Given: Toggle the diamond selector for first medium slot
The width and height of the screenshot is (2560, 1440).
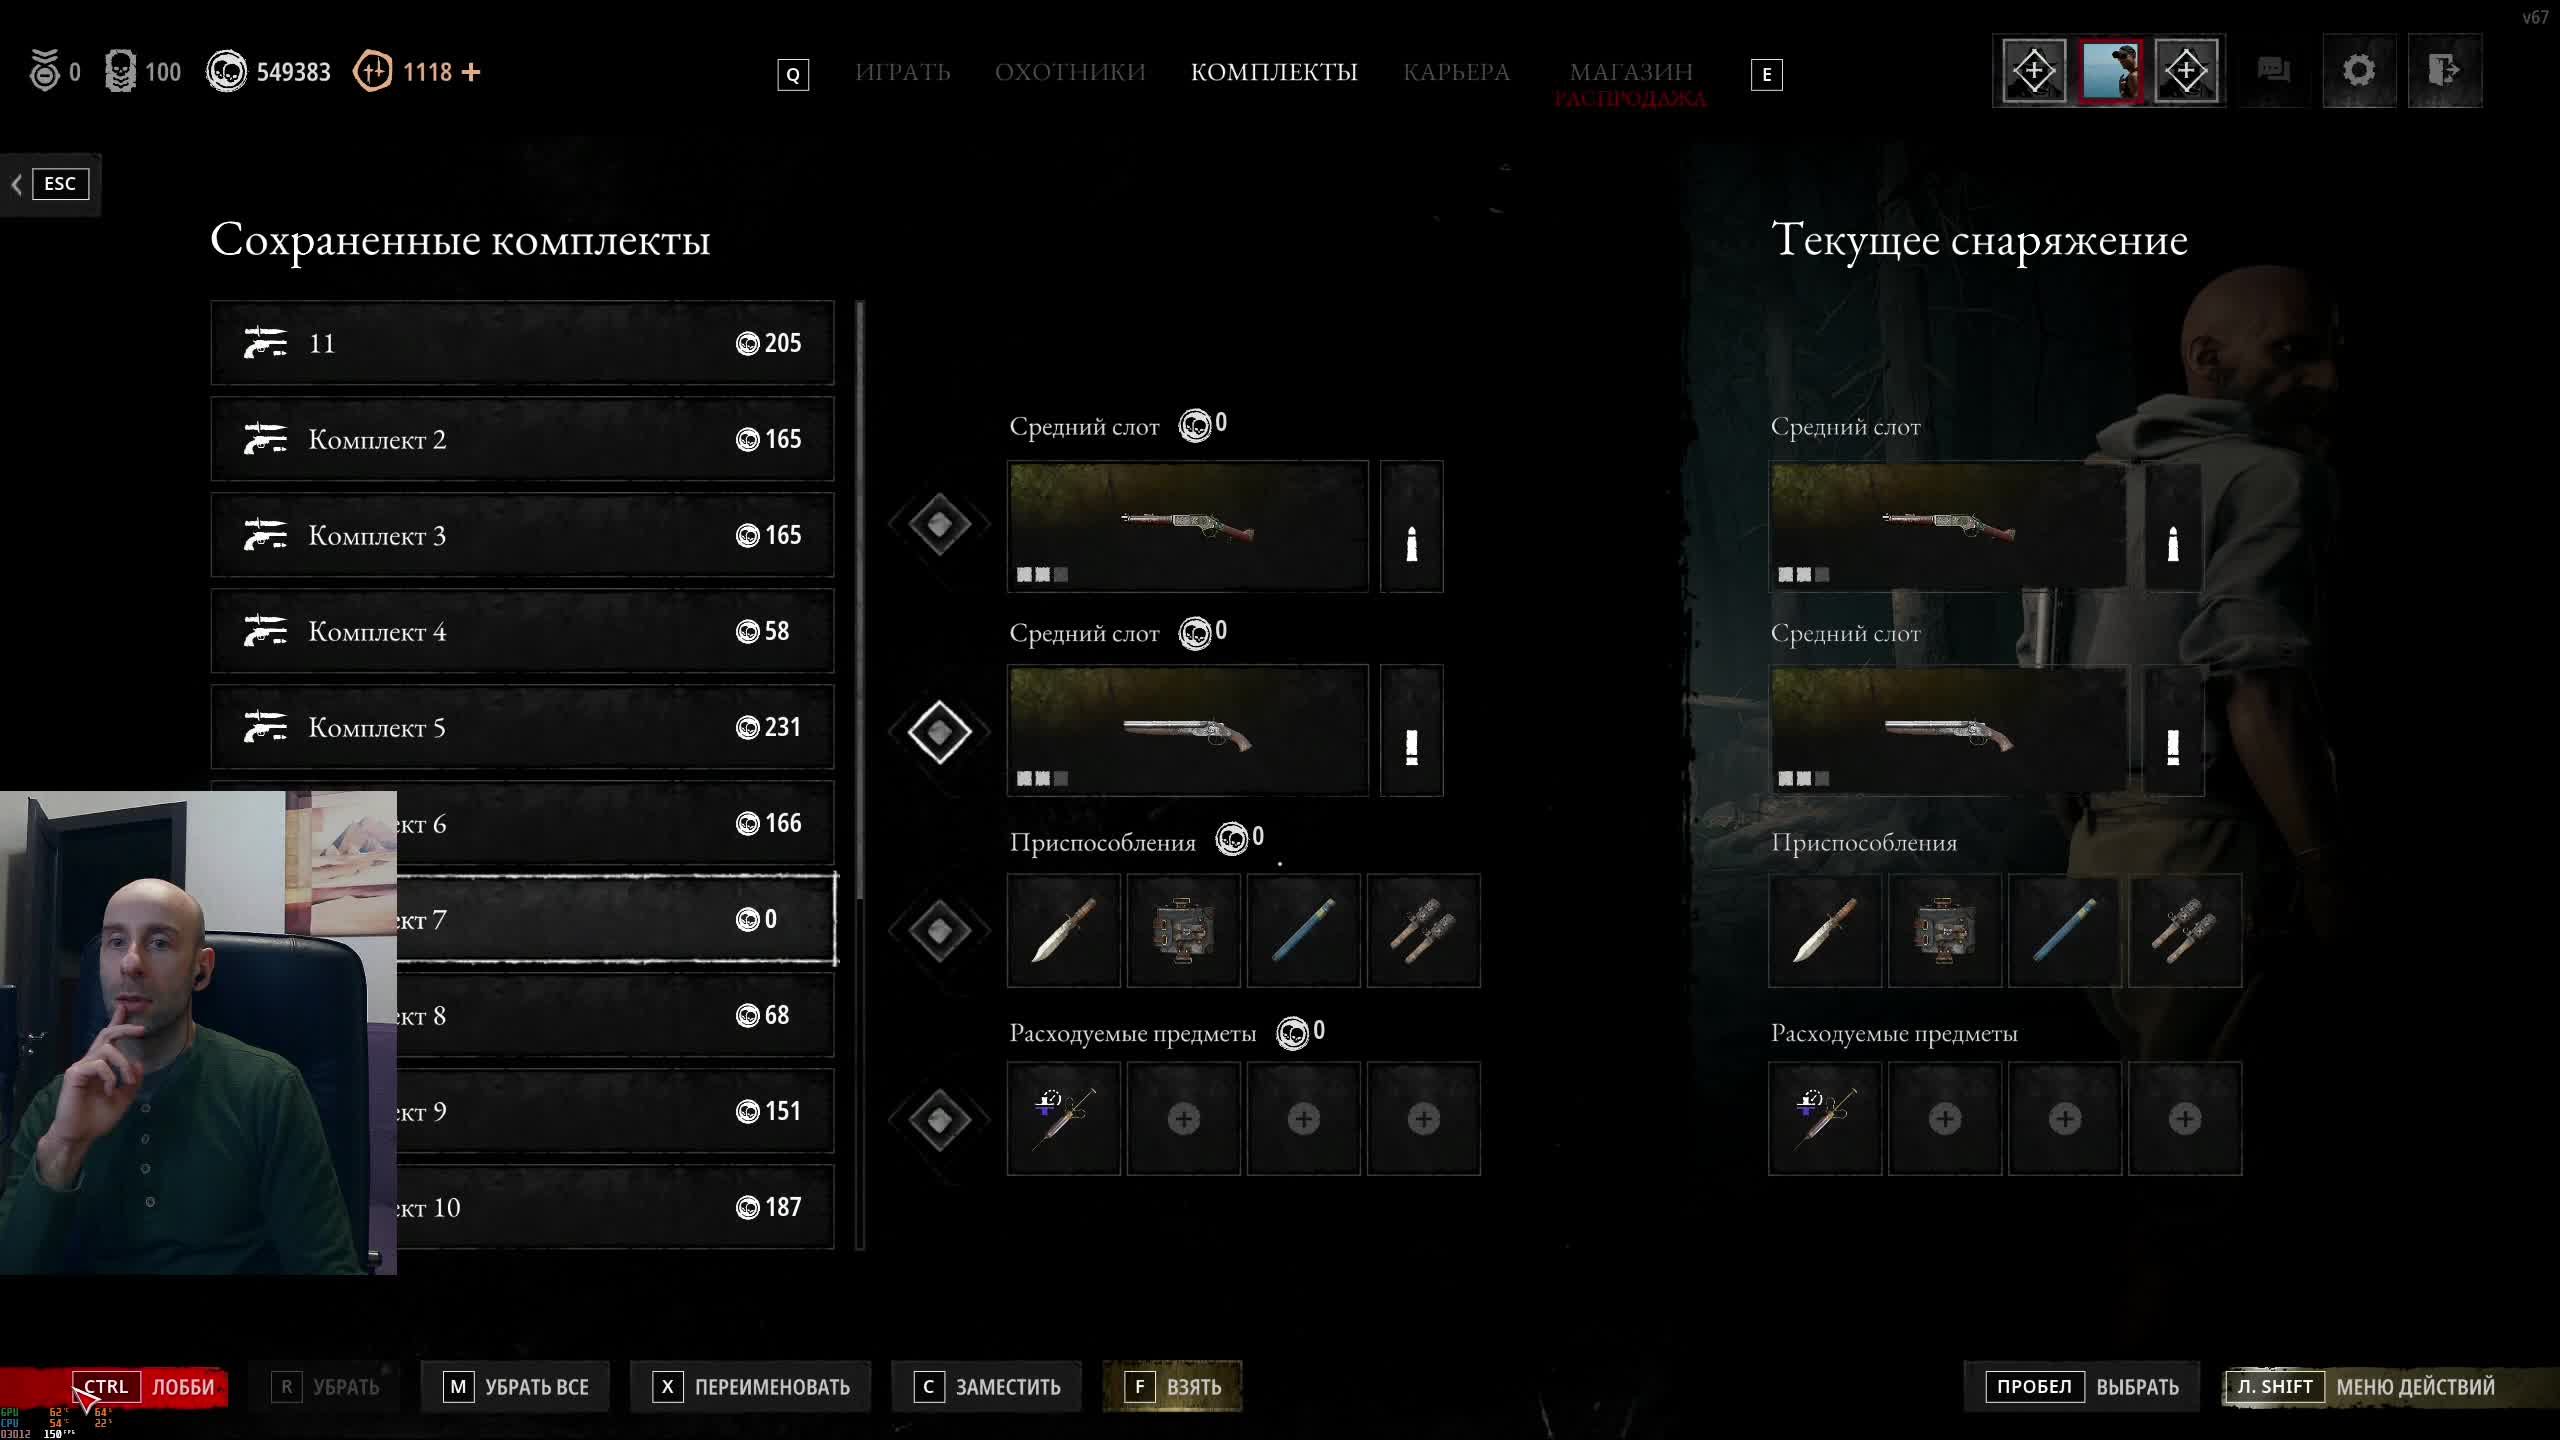Looking at the screenshot, I should click(939, 523).
